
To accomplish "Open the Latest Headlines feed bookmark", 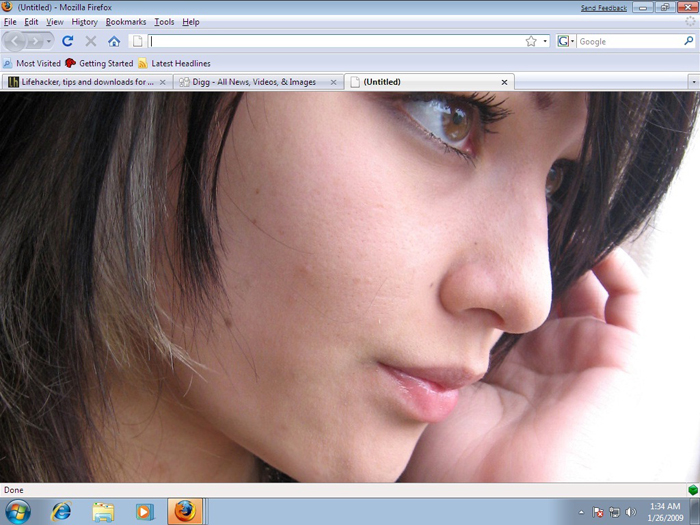I will 174,63.
